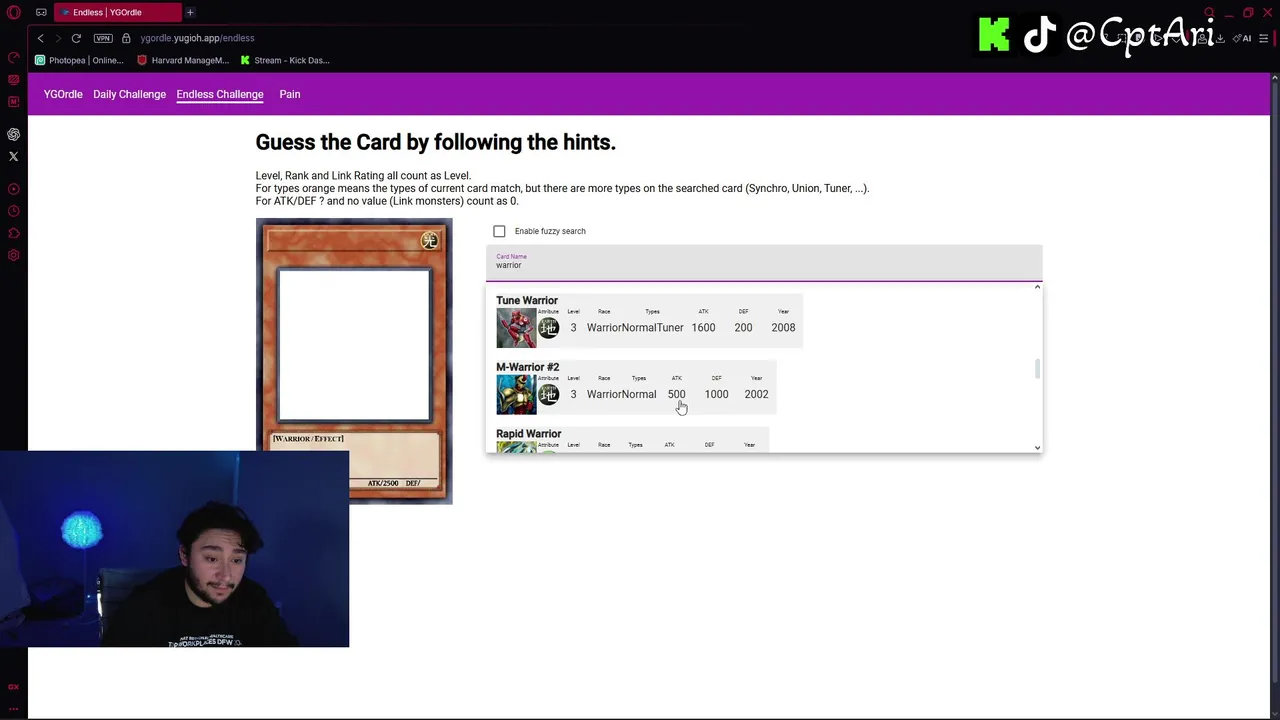Open browsing history clock icon
Image resolution: width=1280 pixels, height=720 pixels.
(14, 211)
